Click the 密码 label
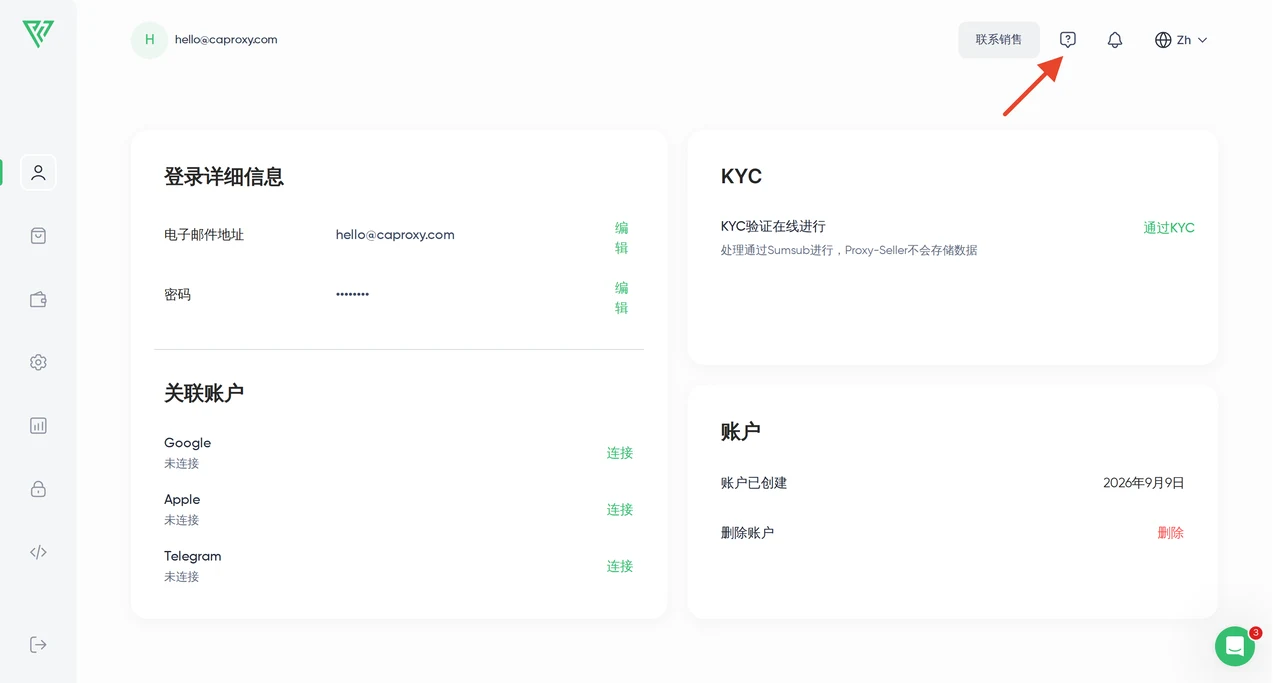The width and height of the screenshot is (1280, 683). pyautogui.click(x=177, y=295)
